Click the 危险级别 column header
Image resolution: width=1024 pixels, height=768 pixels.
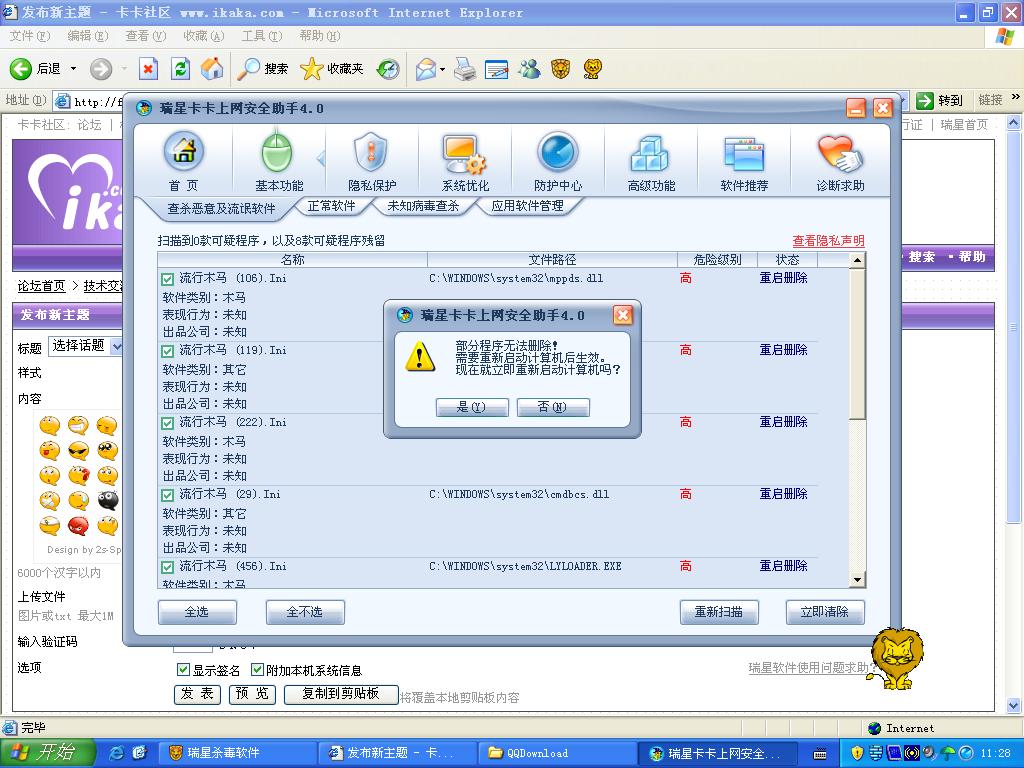(x=717, y=260)
